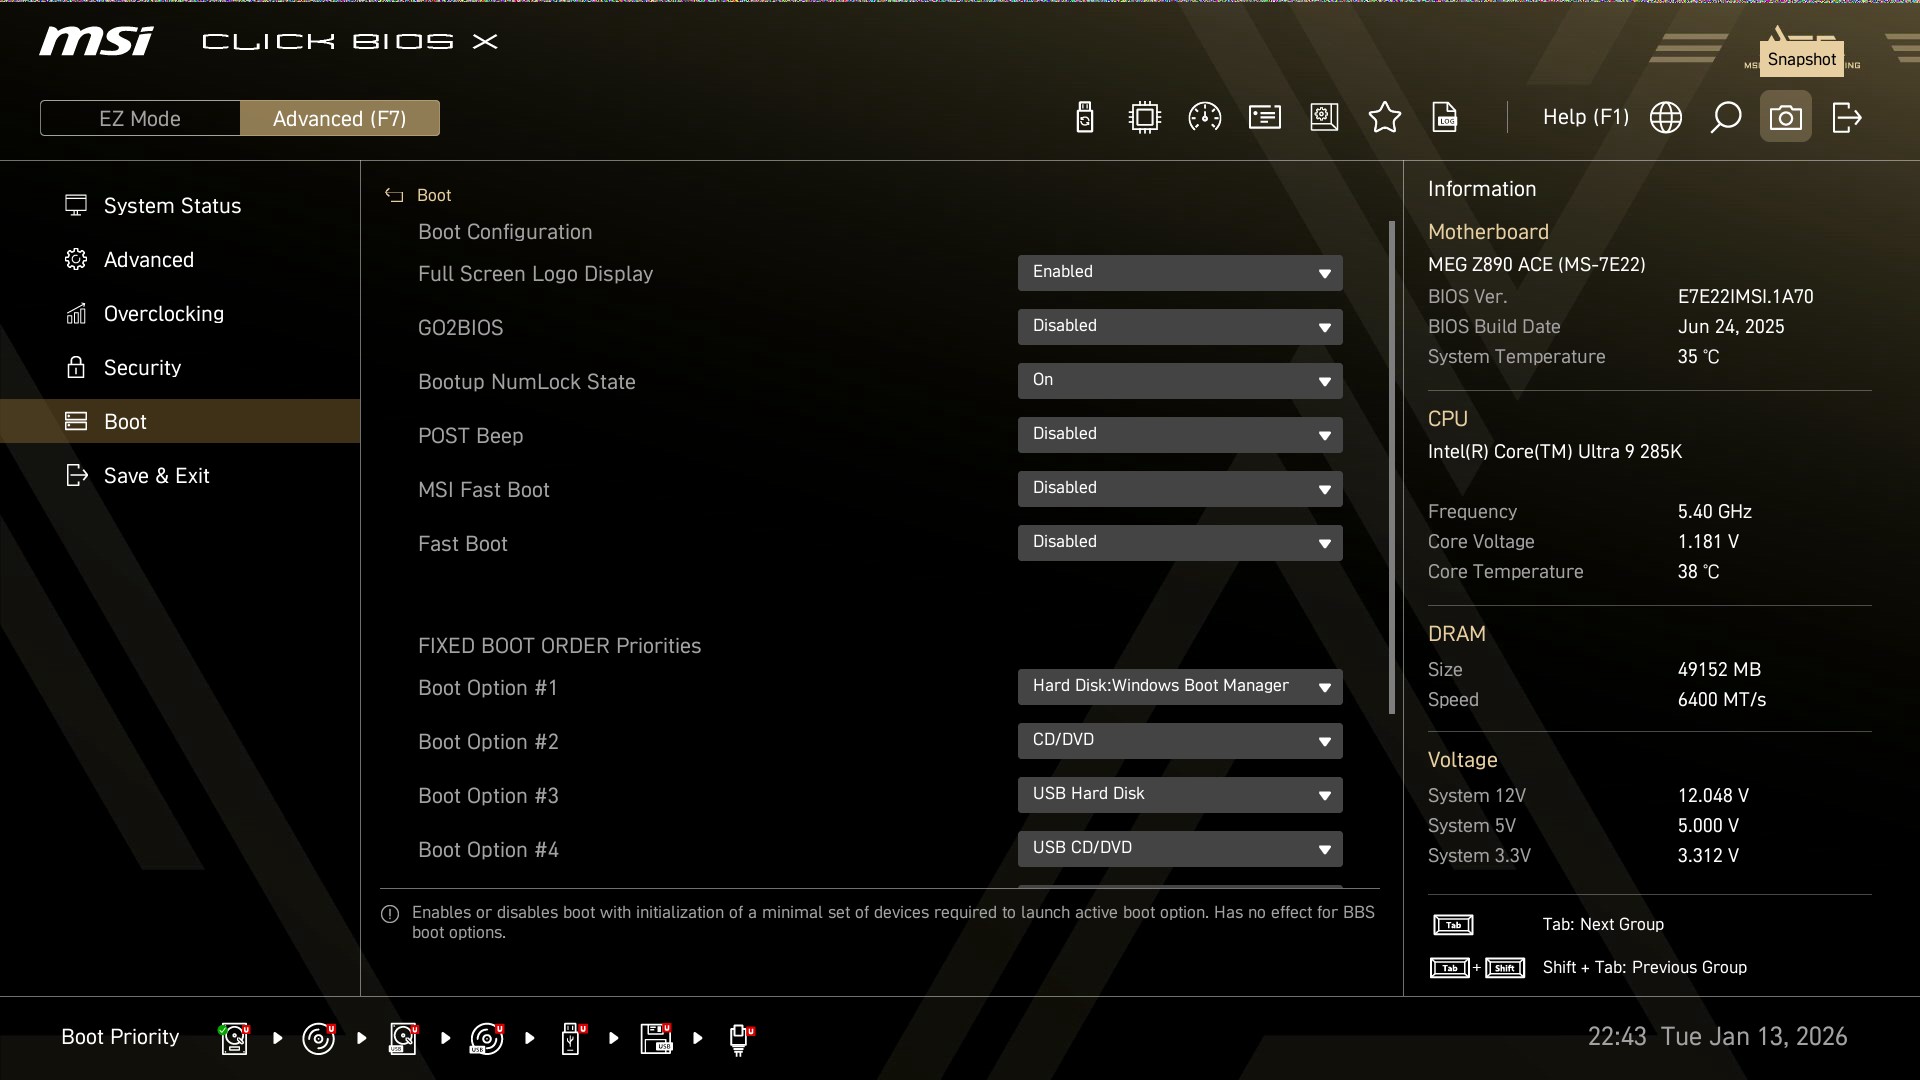Viewport: 1920px width, 1080px height.
Task: Click Help (F1)
Action: 1585,118
